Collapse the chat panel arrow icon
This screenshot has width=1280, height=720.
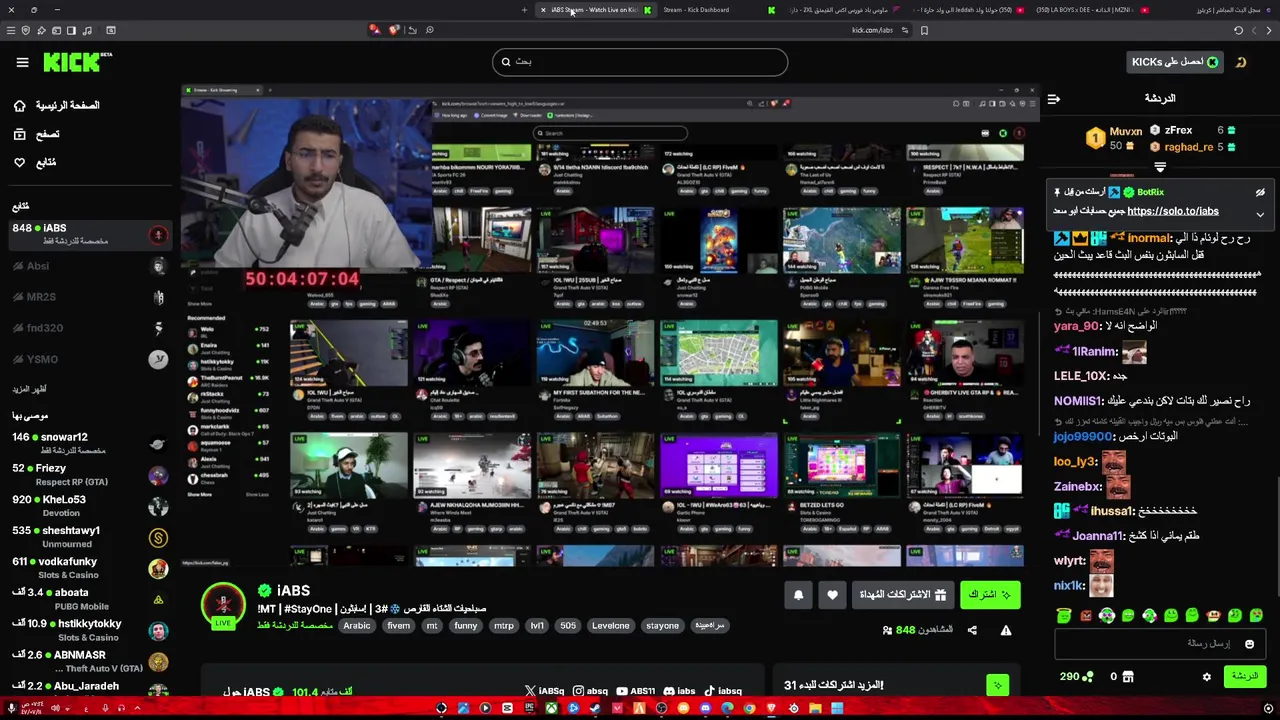coord(1053,99)
